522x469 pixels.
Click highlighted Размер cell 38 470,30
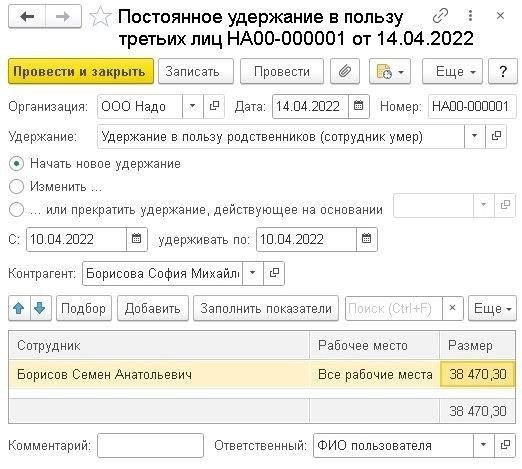tap(477, 374)
